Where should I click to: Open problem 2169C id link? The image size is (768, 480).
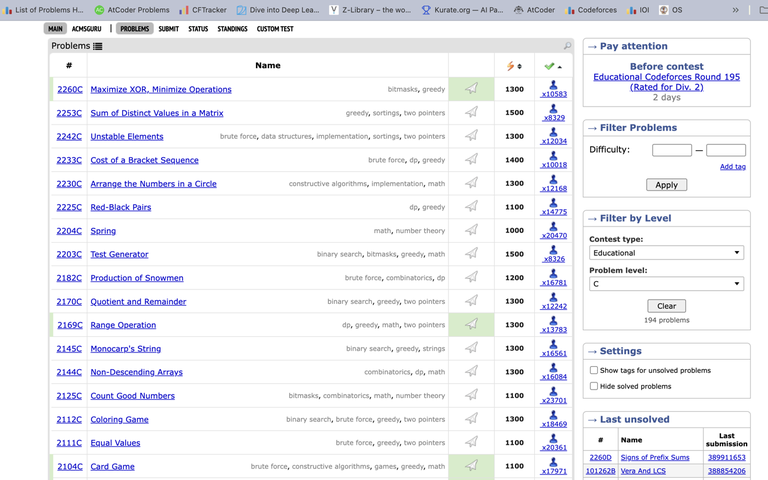tap(70, 325)
